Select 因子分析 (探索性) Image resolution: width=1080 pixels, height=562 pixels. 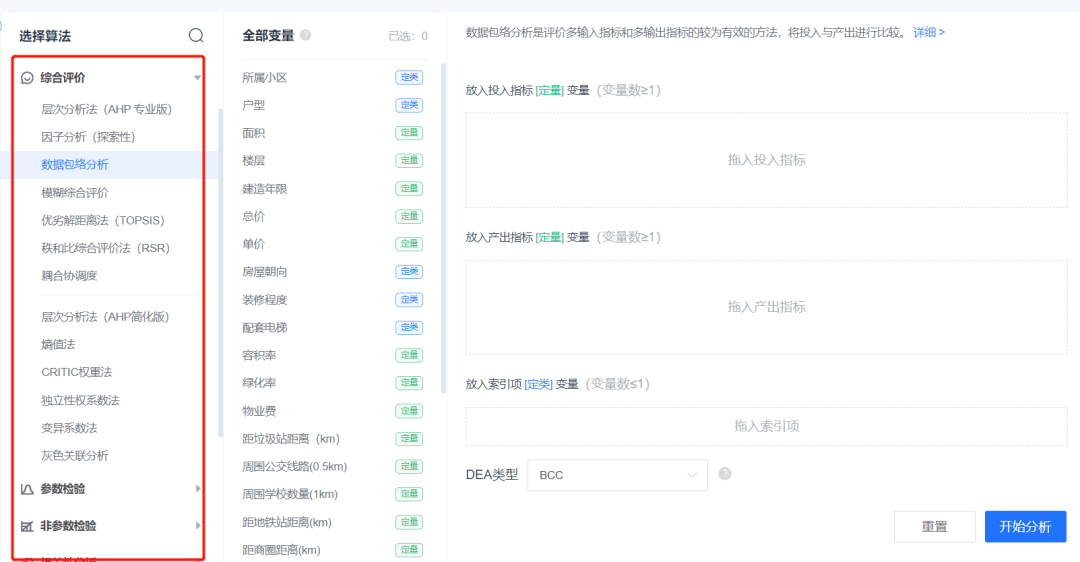tap(88, 136)
